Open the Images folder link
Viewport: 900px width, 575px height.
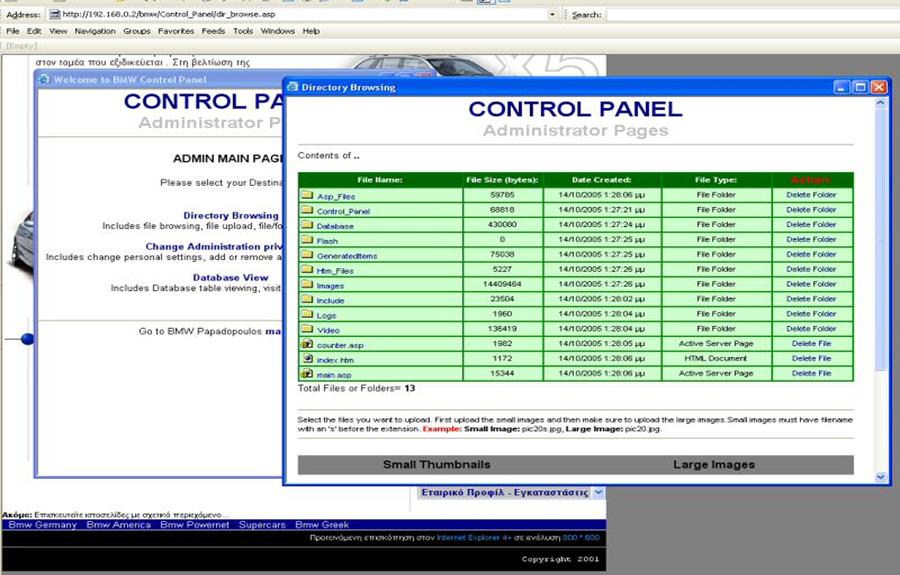[330, 286]
